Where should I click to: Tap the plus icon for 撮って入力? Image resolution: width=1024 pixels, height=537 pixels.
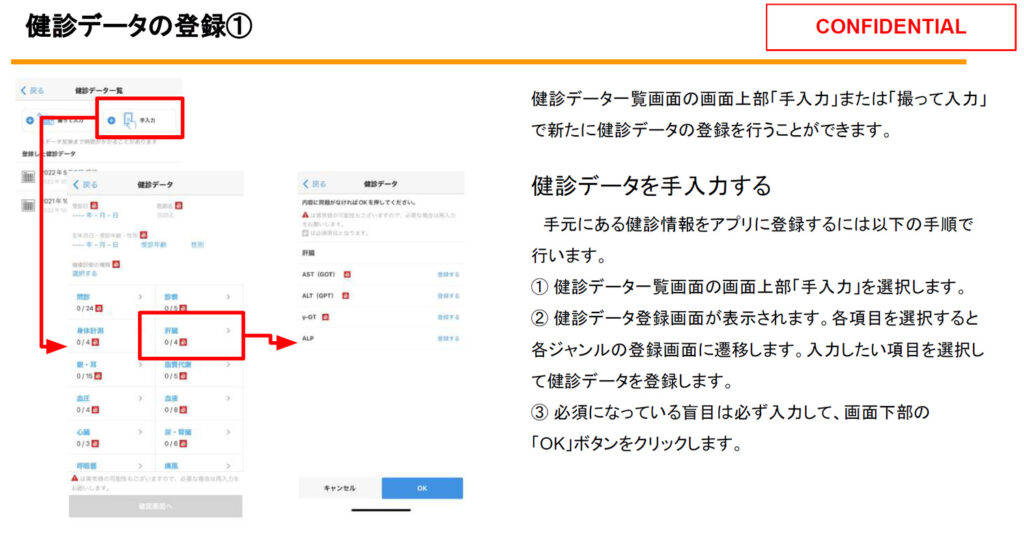[30, 120]
